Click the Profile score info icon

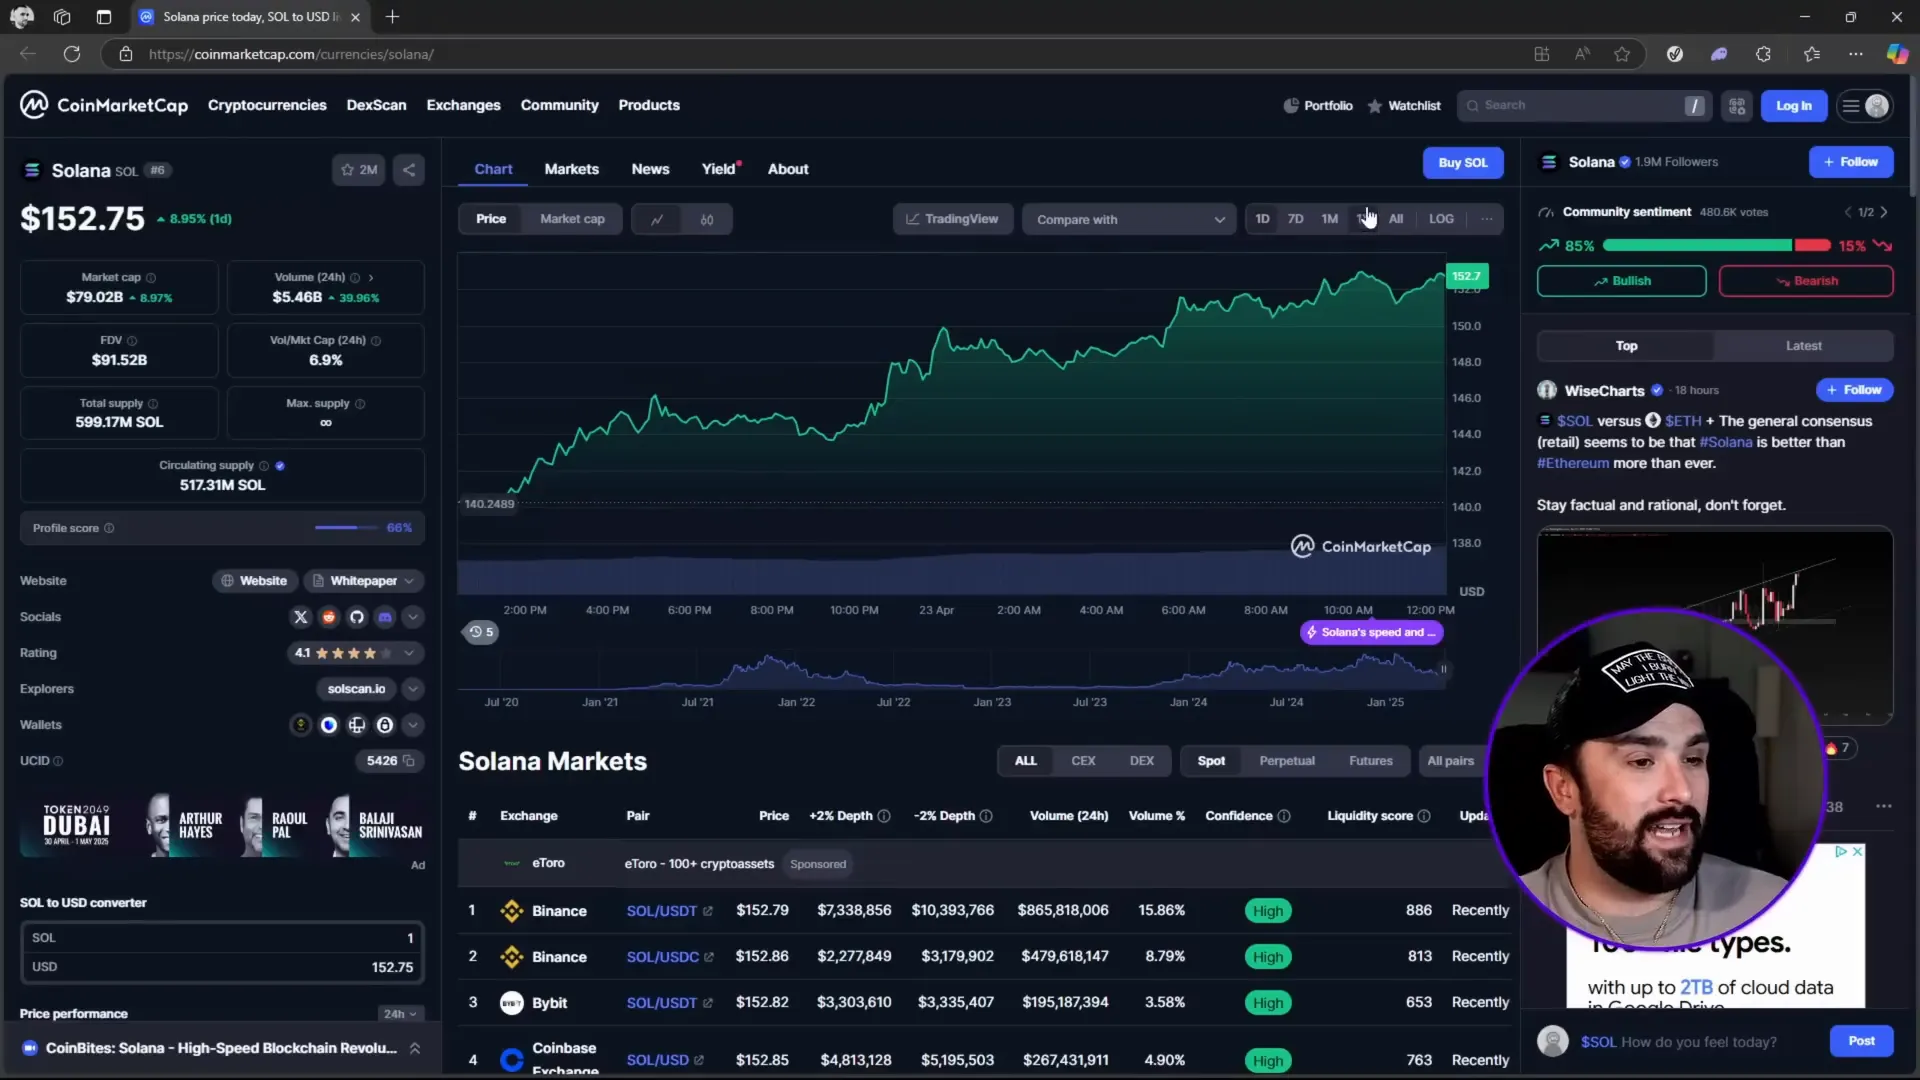109,528
